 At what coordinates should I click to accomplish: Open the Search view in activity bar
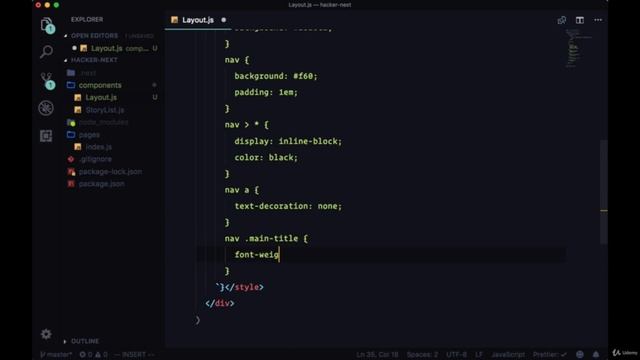pos(46,51)
